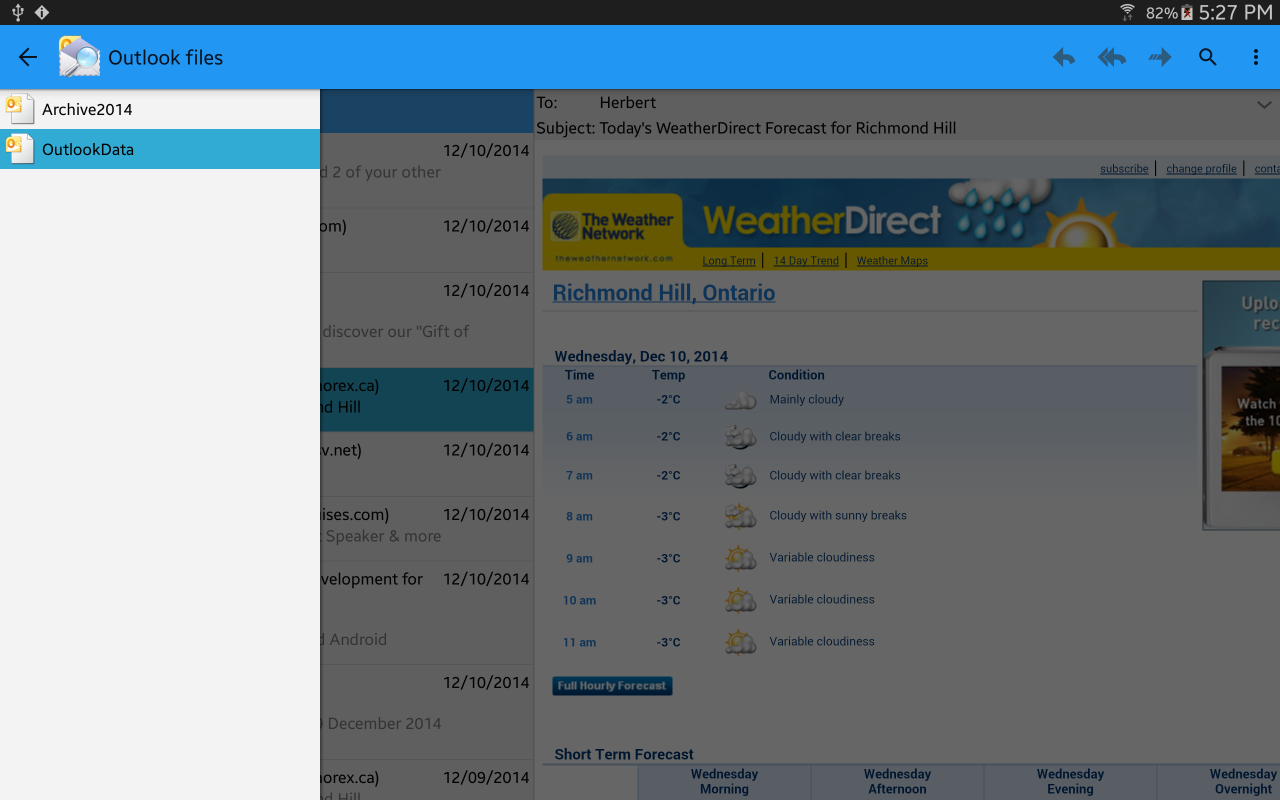1280x800 pixels.
Task: Open search with the magnifier icon
Action: tap(1208, 57)
